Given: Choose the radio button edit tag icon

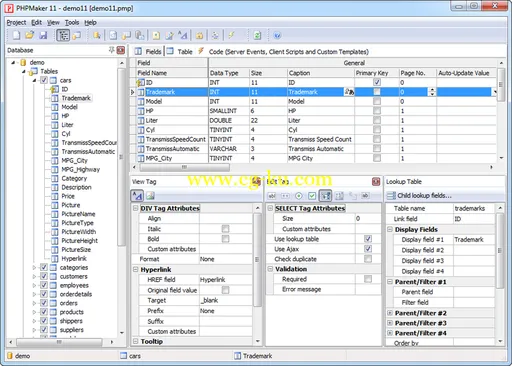Looking at the screenshot, I should tap(299, 196).
